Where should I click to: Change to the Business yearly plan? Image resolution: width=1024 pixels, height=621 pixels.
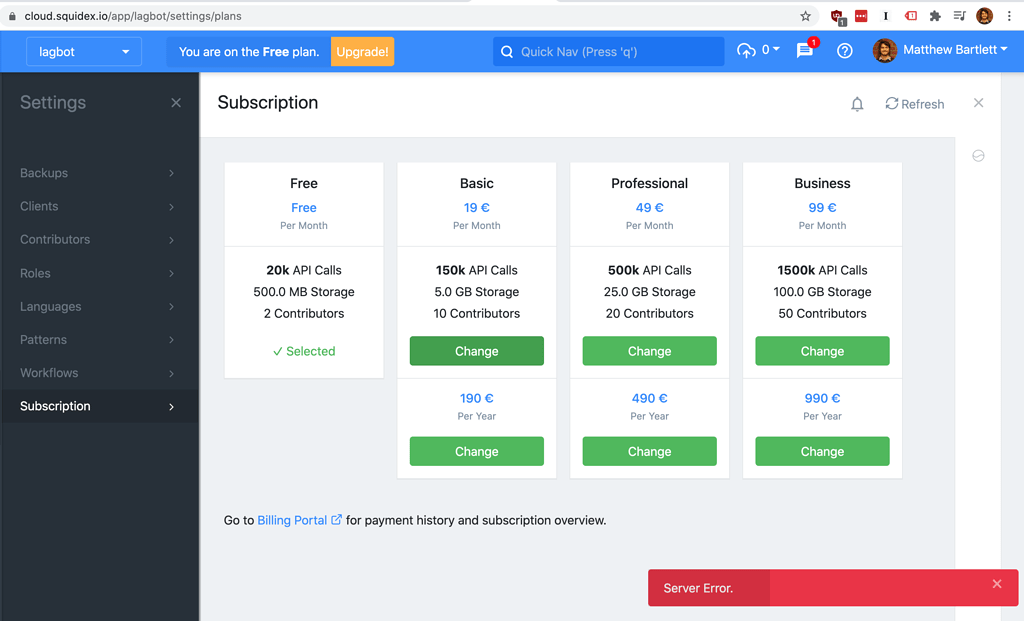point(822,451)
